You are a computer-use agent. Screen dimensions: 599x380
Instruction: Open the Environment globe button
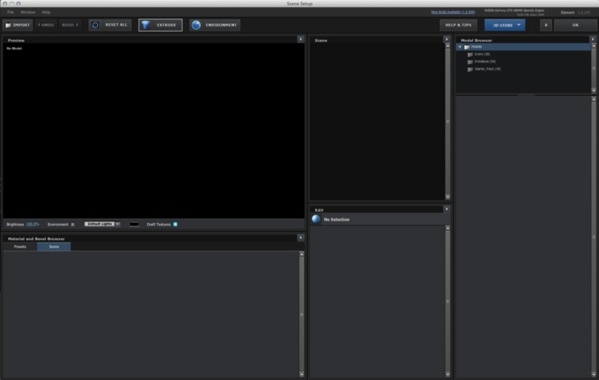(x=215, y=25)
